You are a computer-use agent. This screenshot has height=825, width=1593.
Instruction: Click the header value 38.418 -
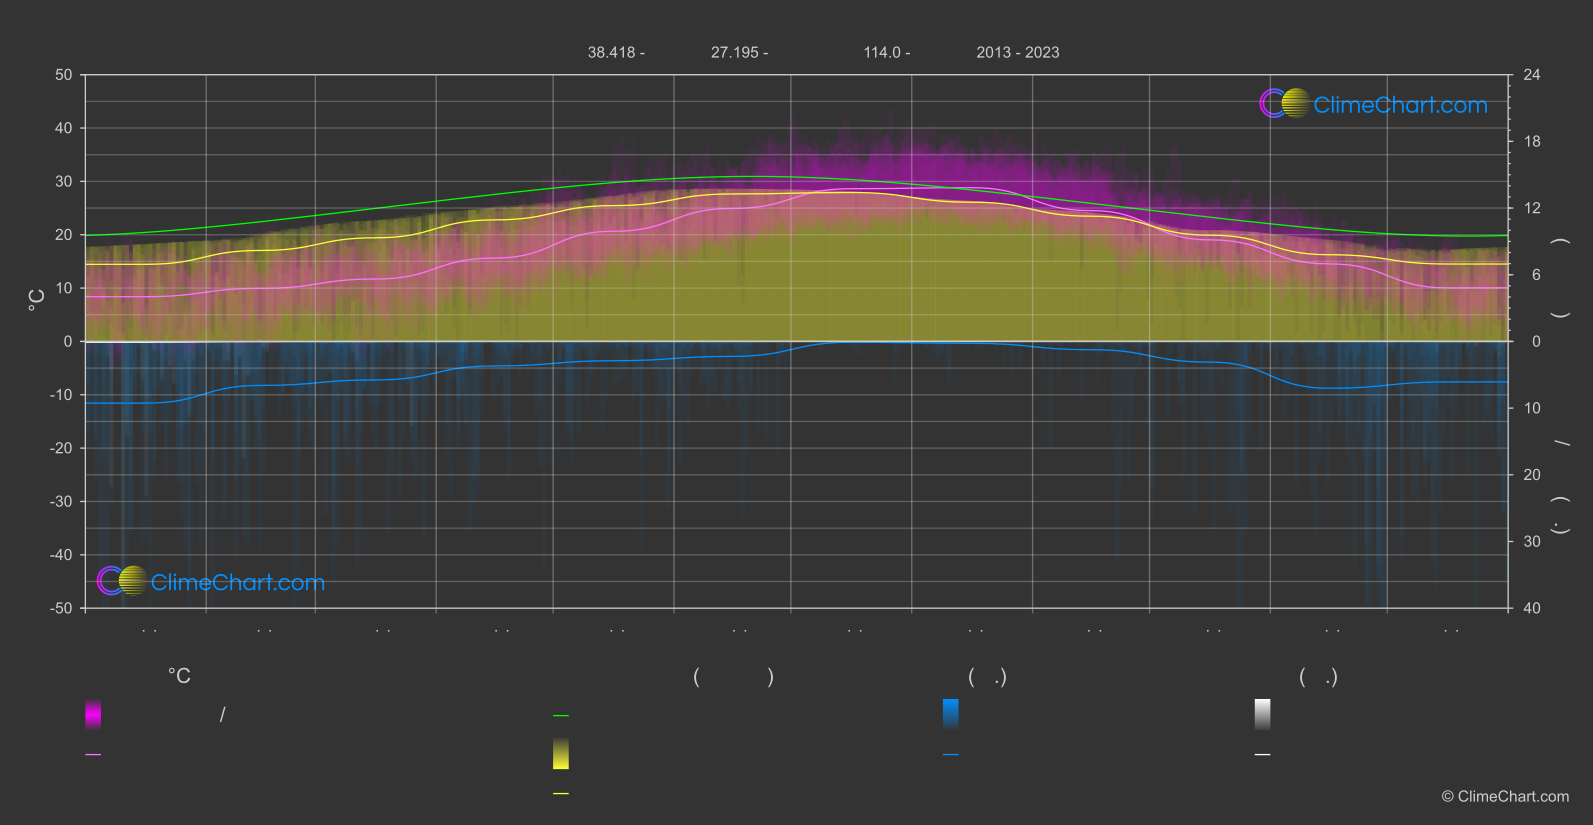pyautogui.click(x=616, y=52)
